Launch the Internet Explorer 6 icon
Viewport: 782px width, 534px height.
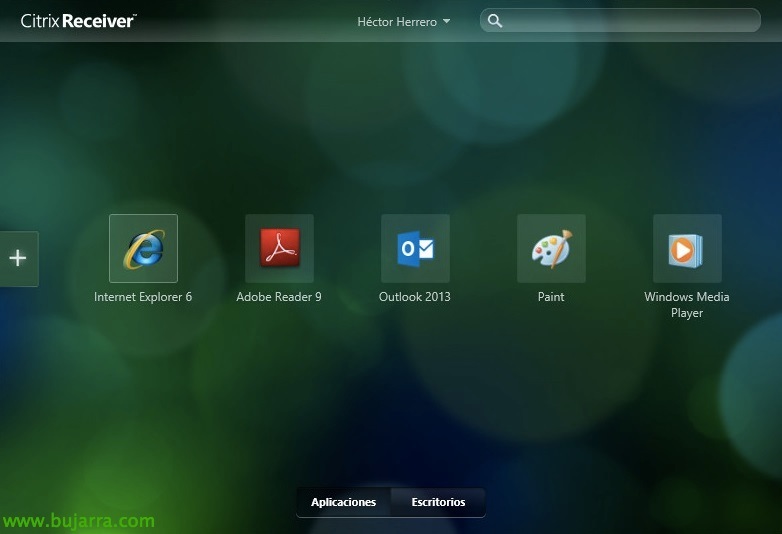click(143, 248)
